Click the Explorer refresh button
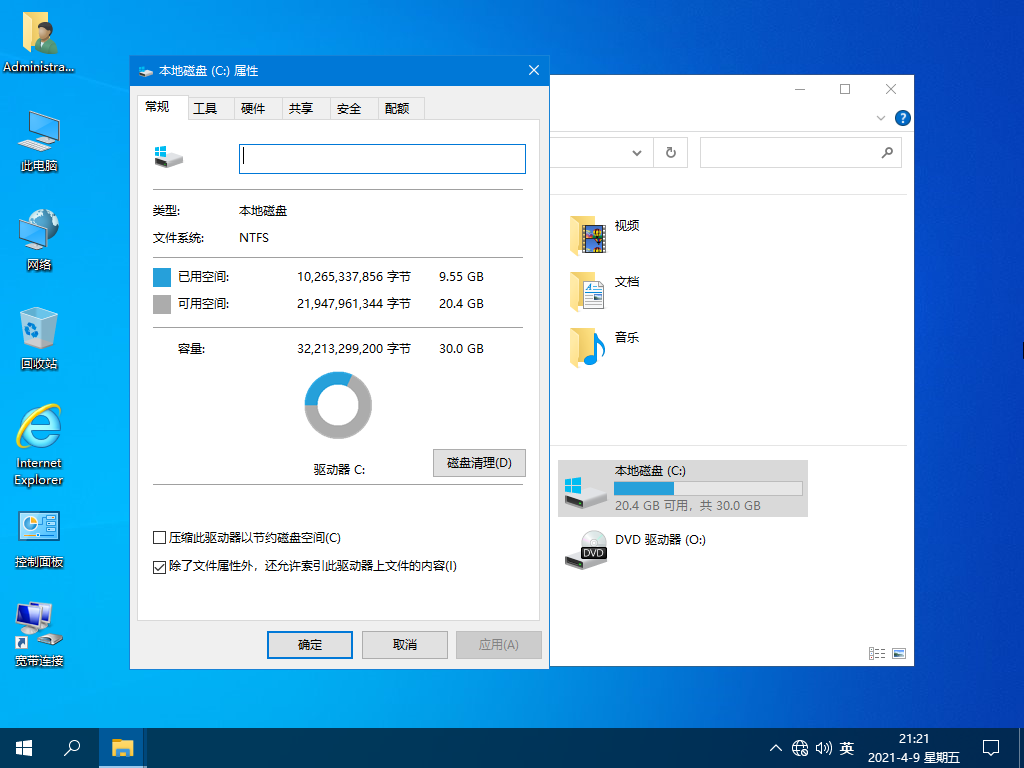 tap(670, 153)
